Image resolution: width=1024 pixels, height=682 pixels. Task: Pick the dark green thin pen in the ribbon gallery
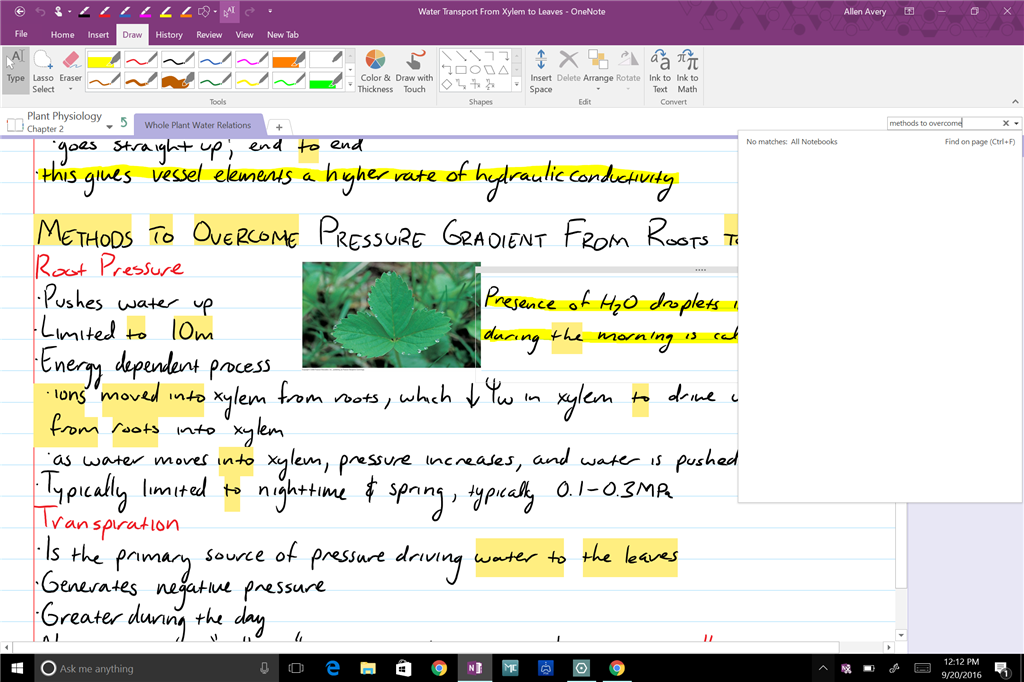215,81
